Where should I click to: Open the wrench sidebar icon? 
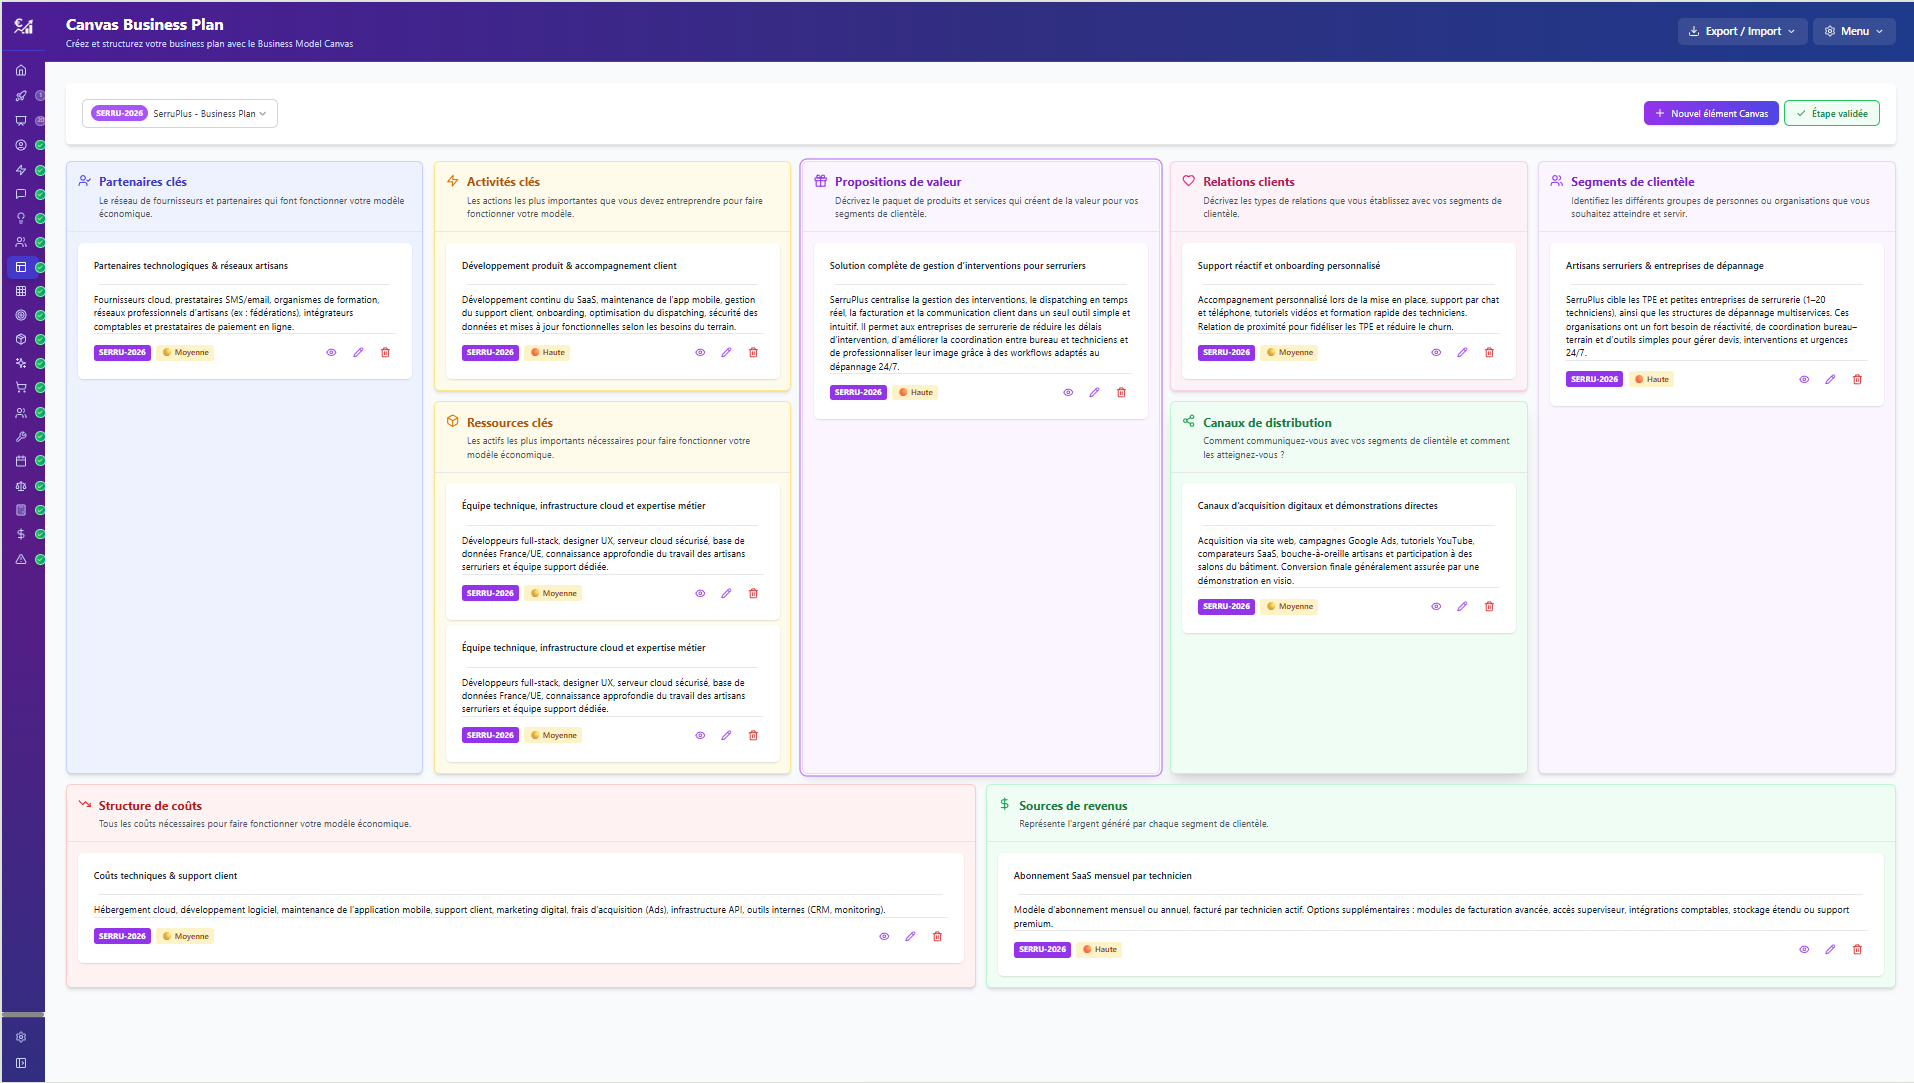tap(21, 437)
